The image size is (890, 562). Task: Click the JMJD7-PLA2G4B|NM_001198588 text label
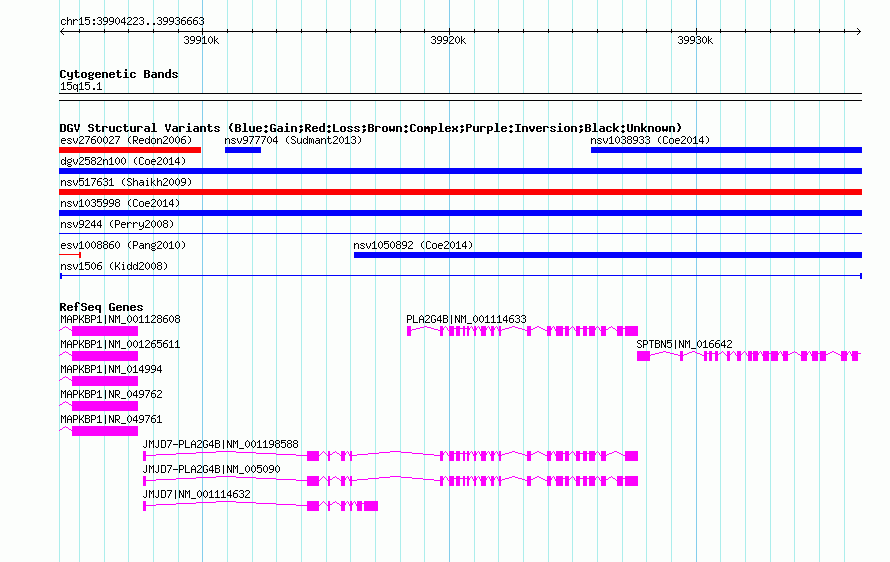tap(220, 444)
